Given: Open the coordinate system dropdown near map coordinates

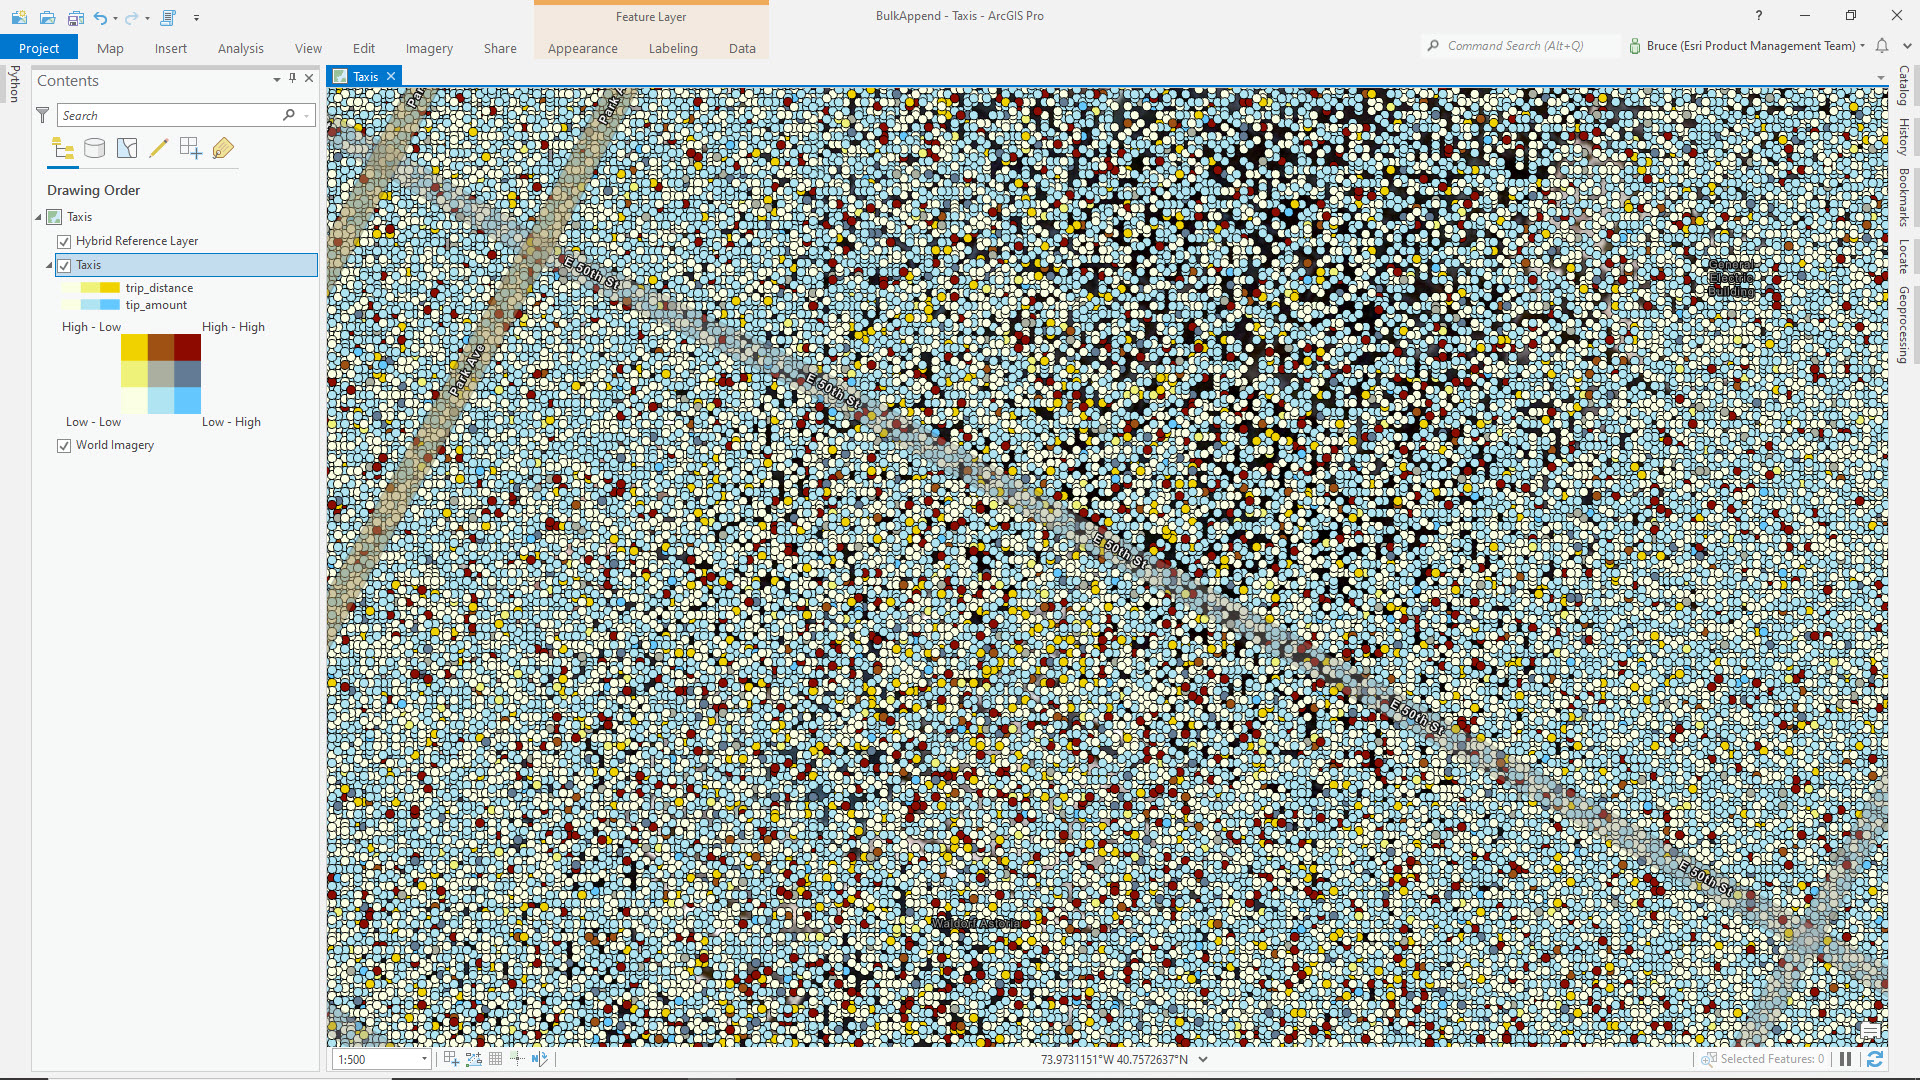Looking at the screenshot, I should pyautogui.click(x=1203, y=1059).
